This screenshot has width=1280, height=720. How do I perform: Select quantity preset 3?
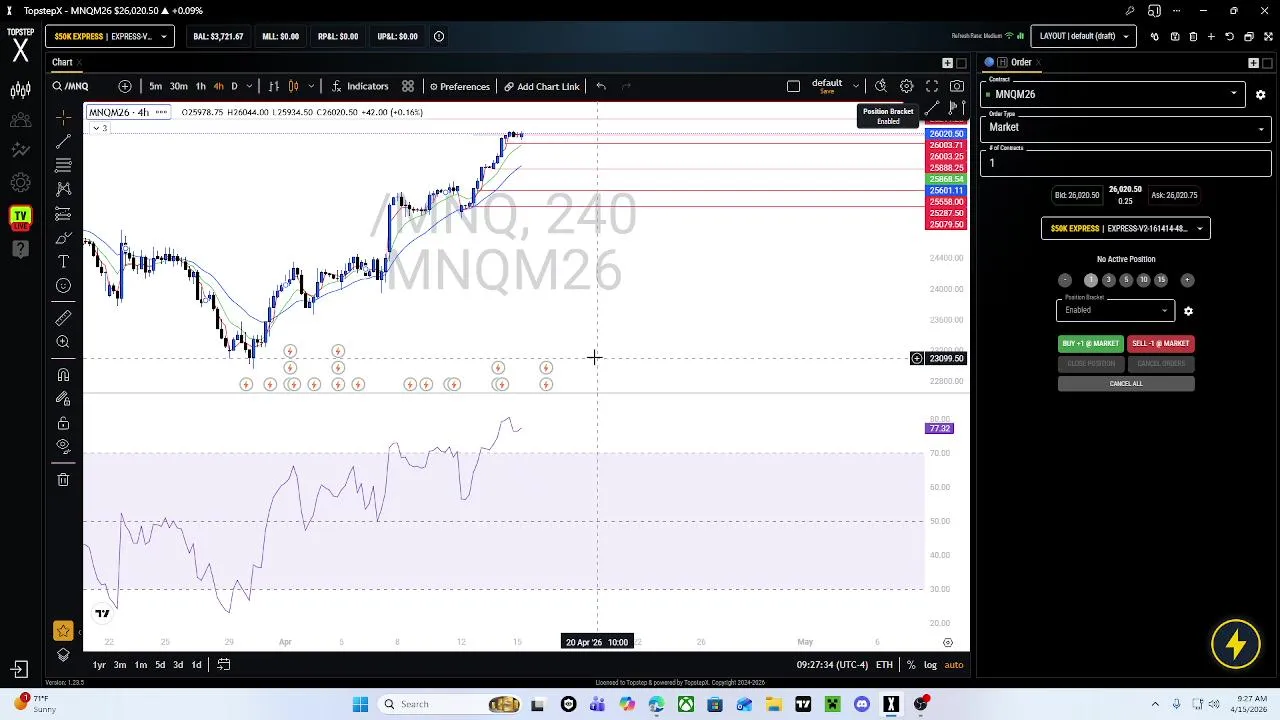tap(1108, 280)
